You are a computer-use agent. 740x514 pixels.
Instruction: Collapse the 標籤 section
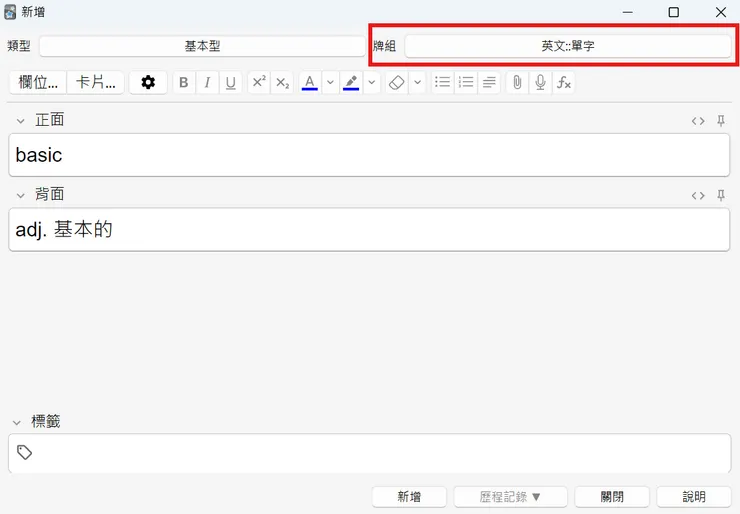[x=17, y=422]
